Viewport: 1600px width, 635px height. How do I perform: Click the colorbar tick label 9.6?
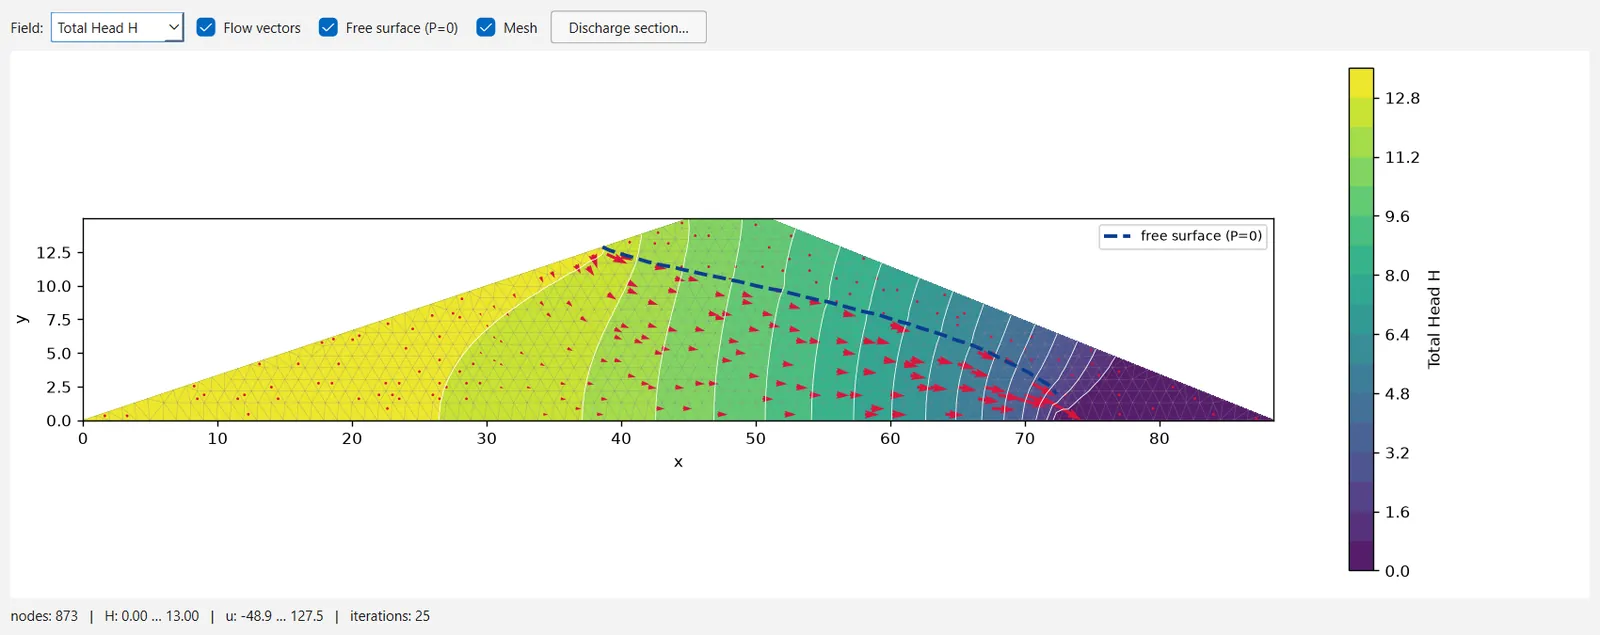coord(1397,216)
